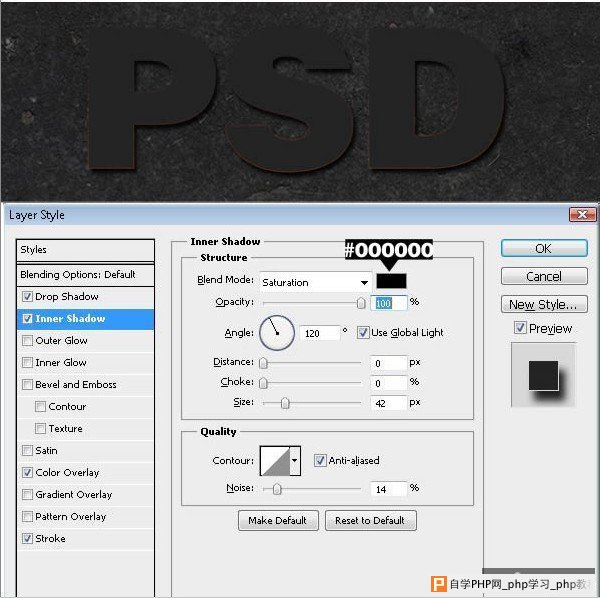Click the style preview thumbnail
This screenshot has height=598, width=600.
pyautogui.click(x=543, y=375)
